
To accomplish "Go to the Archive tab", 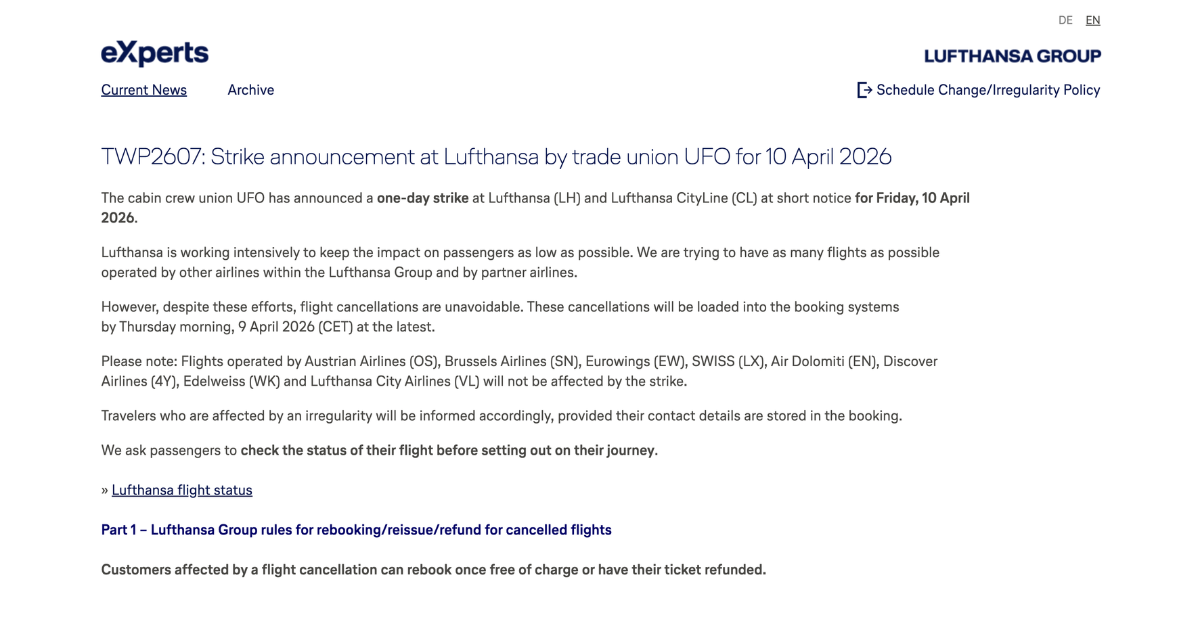I will pos(250,90).
